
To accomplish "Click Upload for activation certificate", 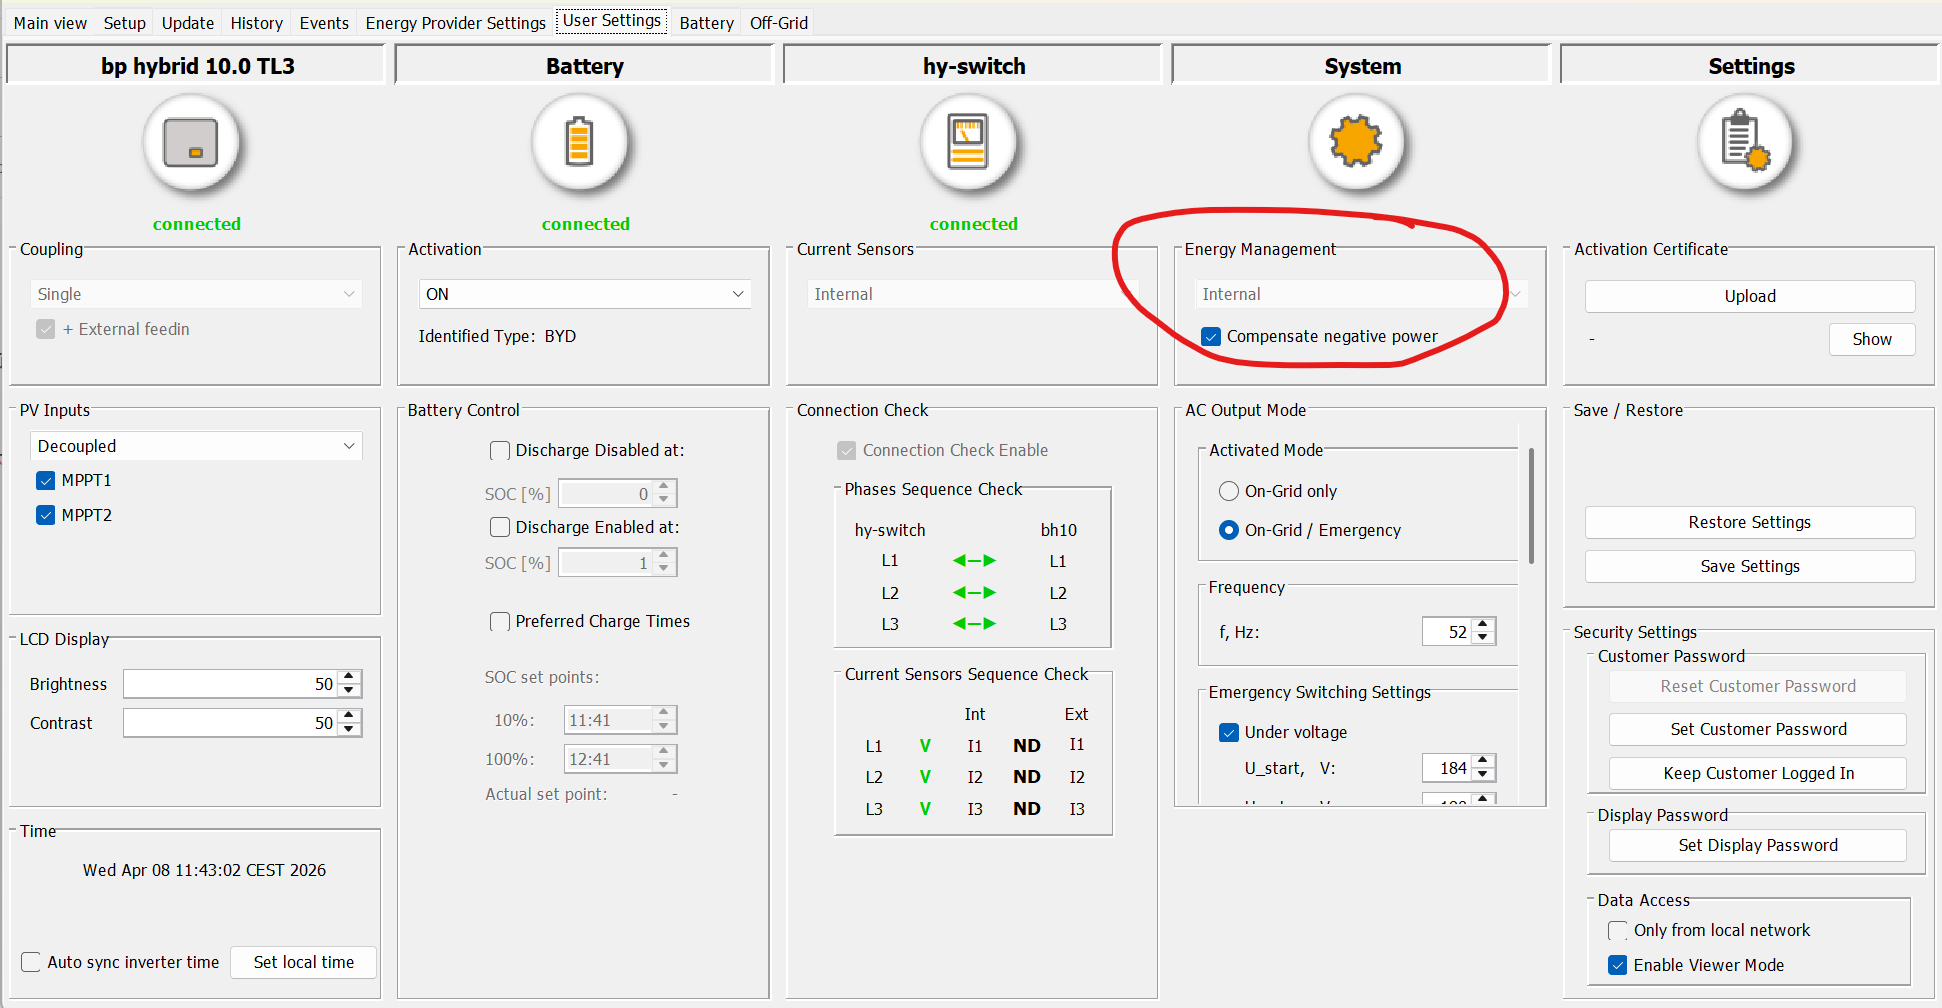I will 1749,296.
